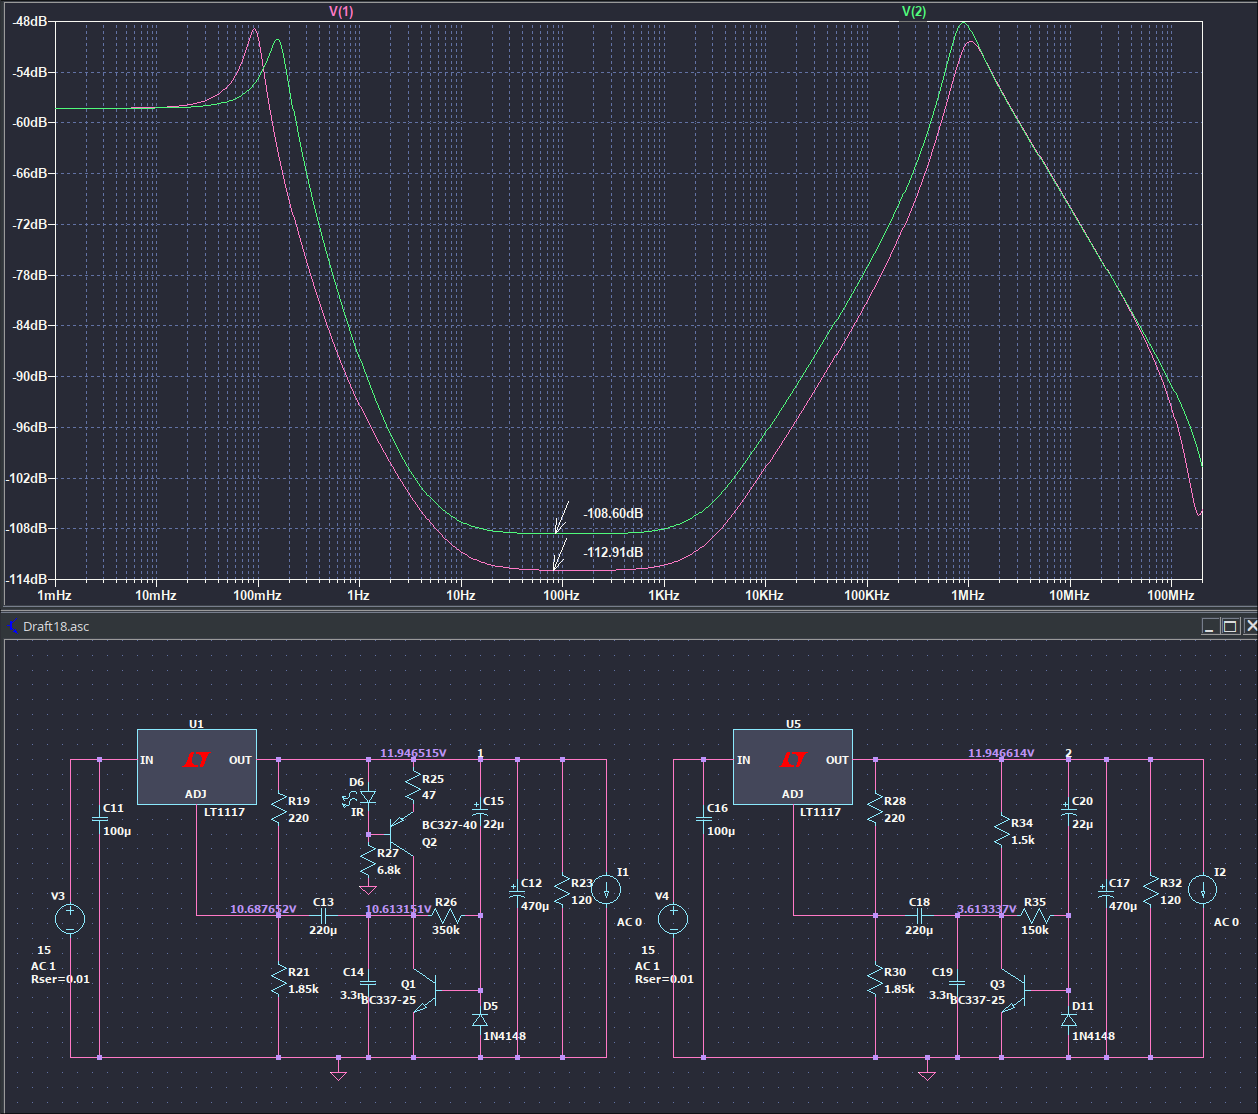This screenshot has height=1114, width=1258.
Task: Select the C16 100µ capacitor symbol
Action: coord(704,818)
